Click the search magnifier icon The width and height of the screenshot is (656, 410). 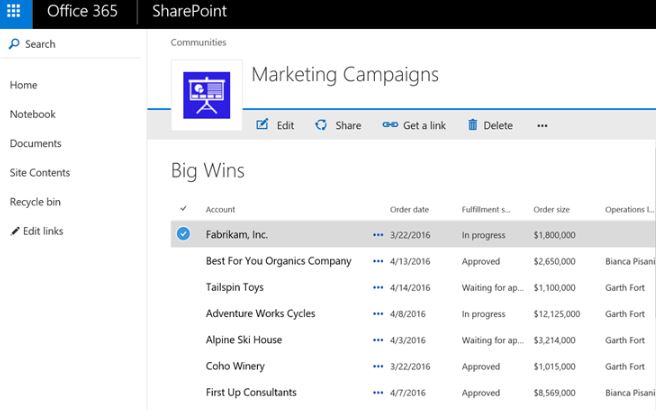14,44
